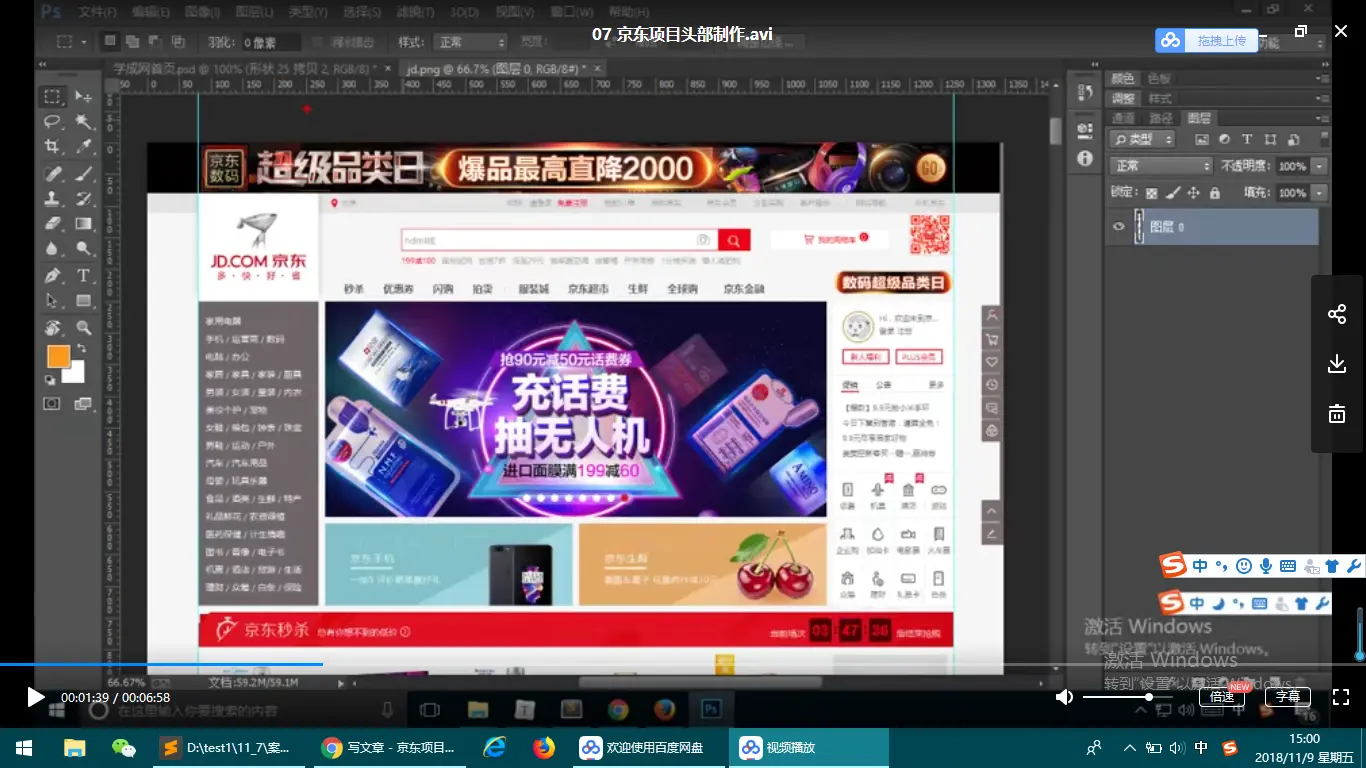1366x768 pixels.
Task: Toggle type layer filter in Layers panel
Action: point(1247,139)
